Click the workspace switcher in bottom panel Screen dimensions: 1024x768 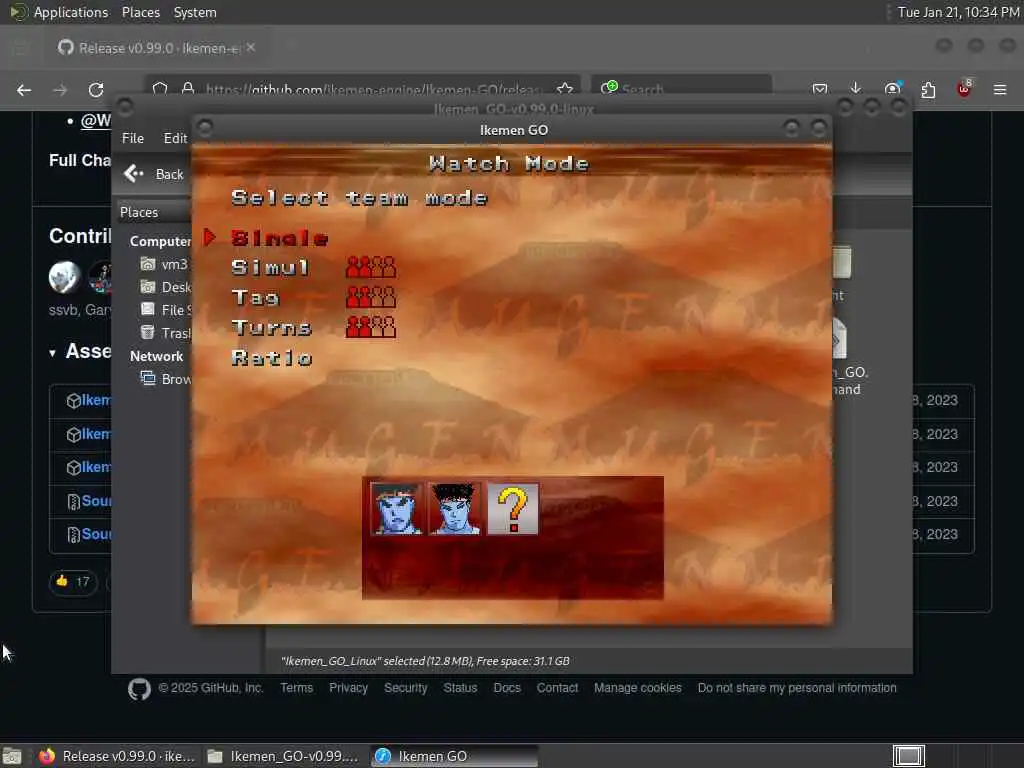[908, 756]
